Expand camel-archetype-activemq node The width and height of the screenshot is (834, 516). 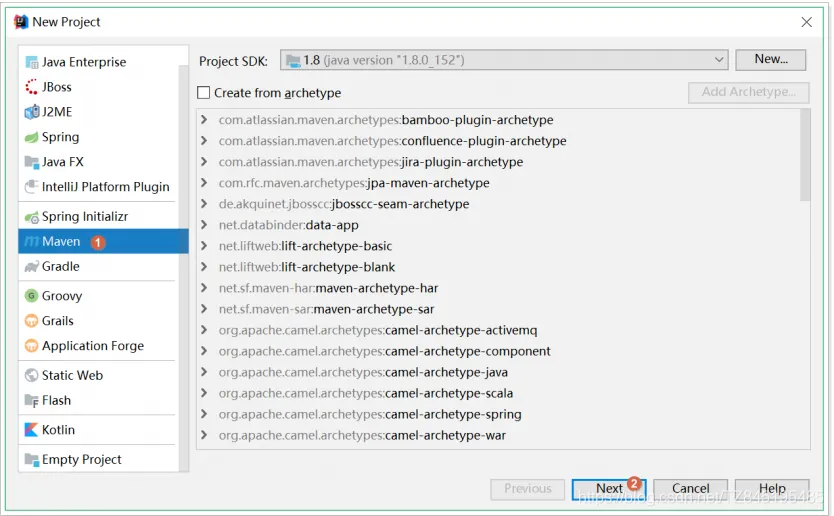click(204, 330)
